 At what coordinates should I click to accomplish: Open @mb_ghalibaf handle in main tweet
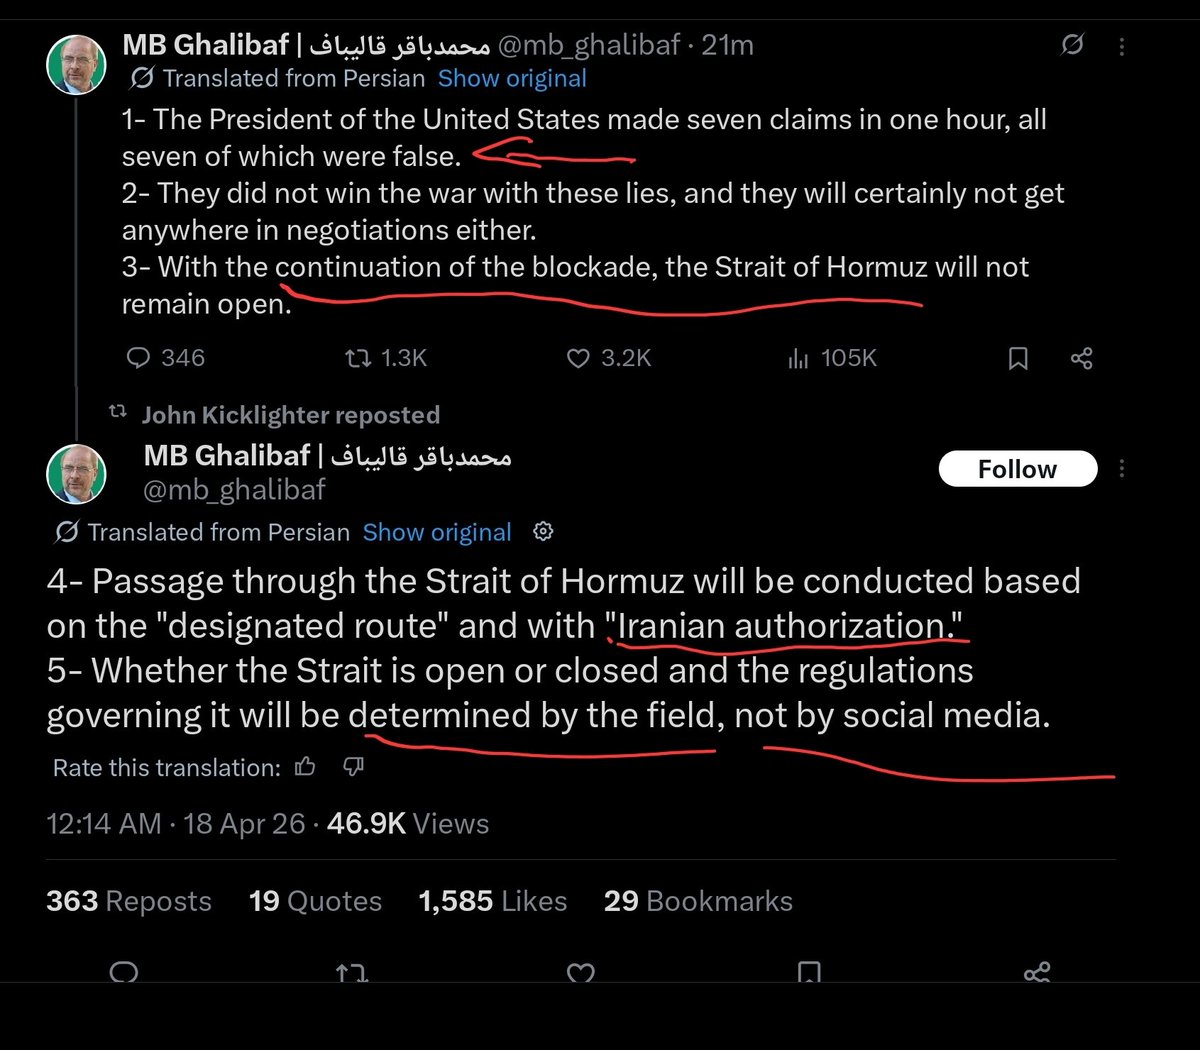click(x=235, y=489)
